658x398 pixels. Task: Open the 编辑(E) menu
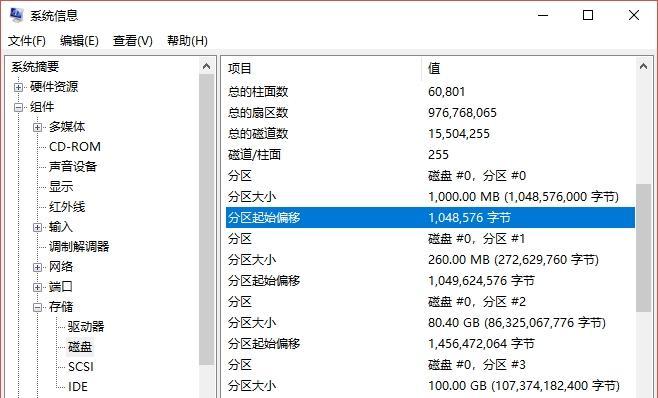click(x=79, y=41)
